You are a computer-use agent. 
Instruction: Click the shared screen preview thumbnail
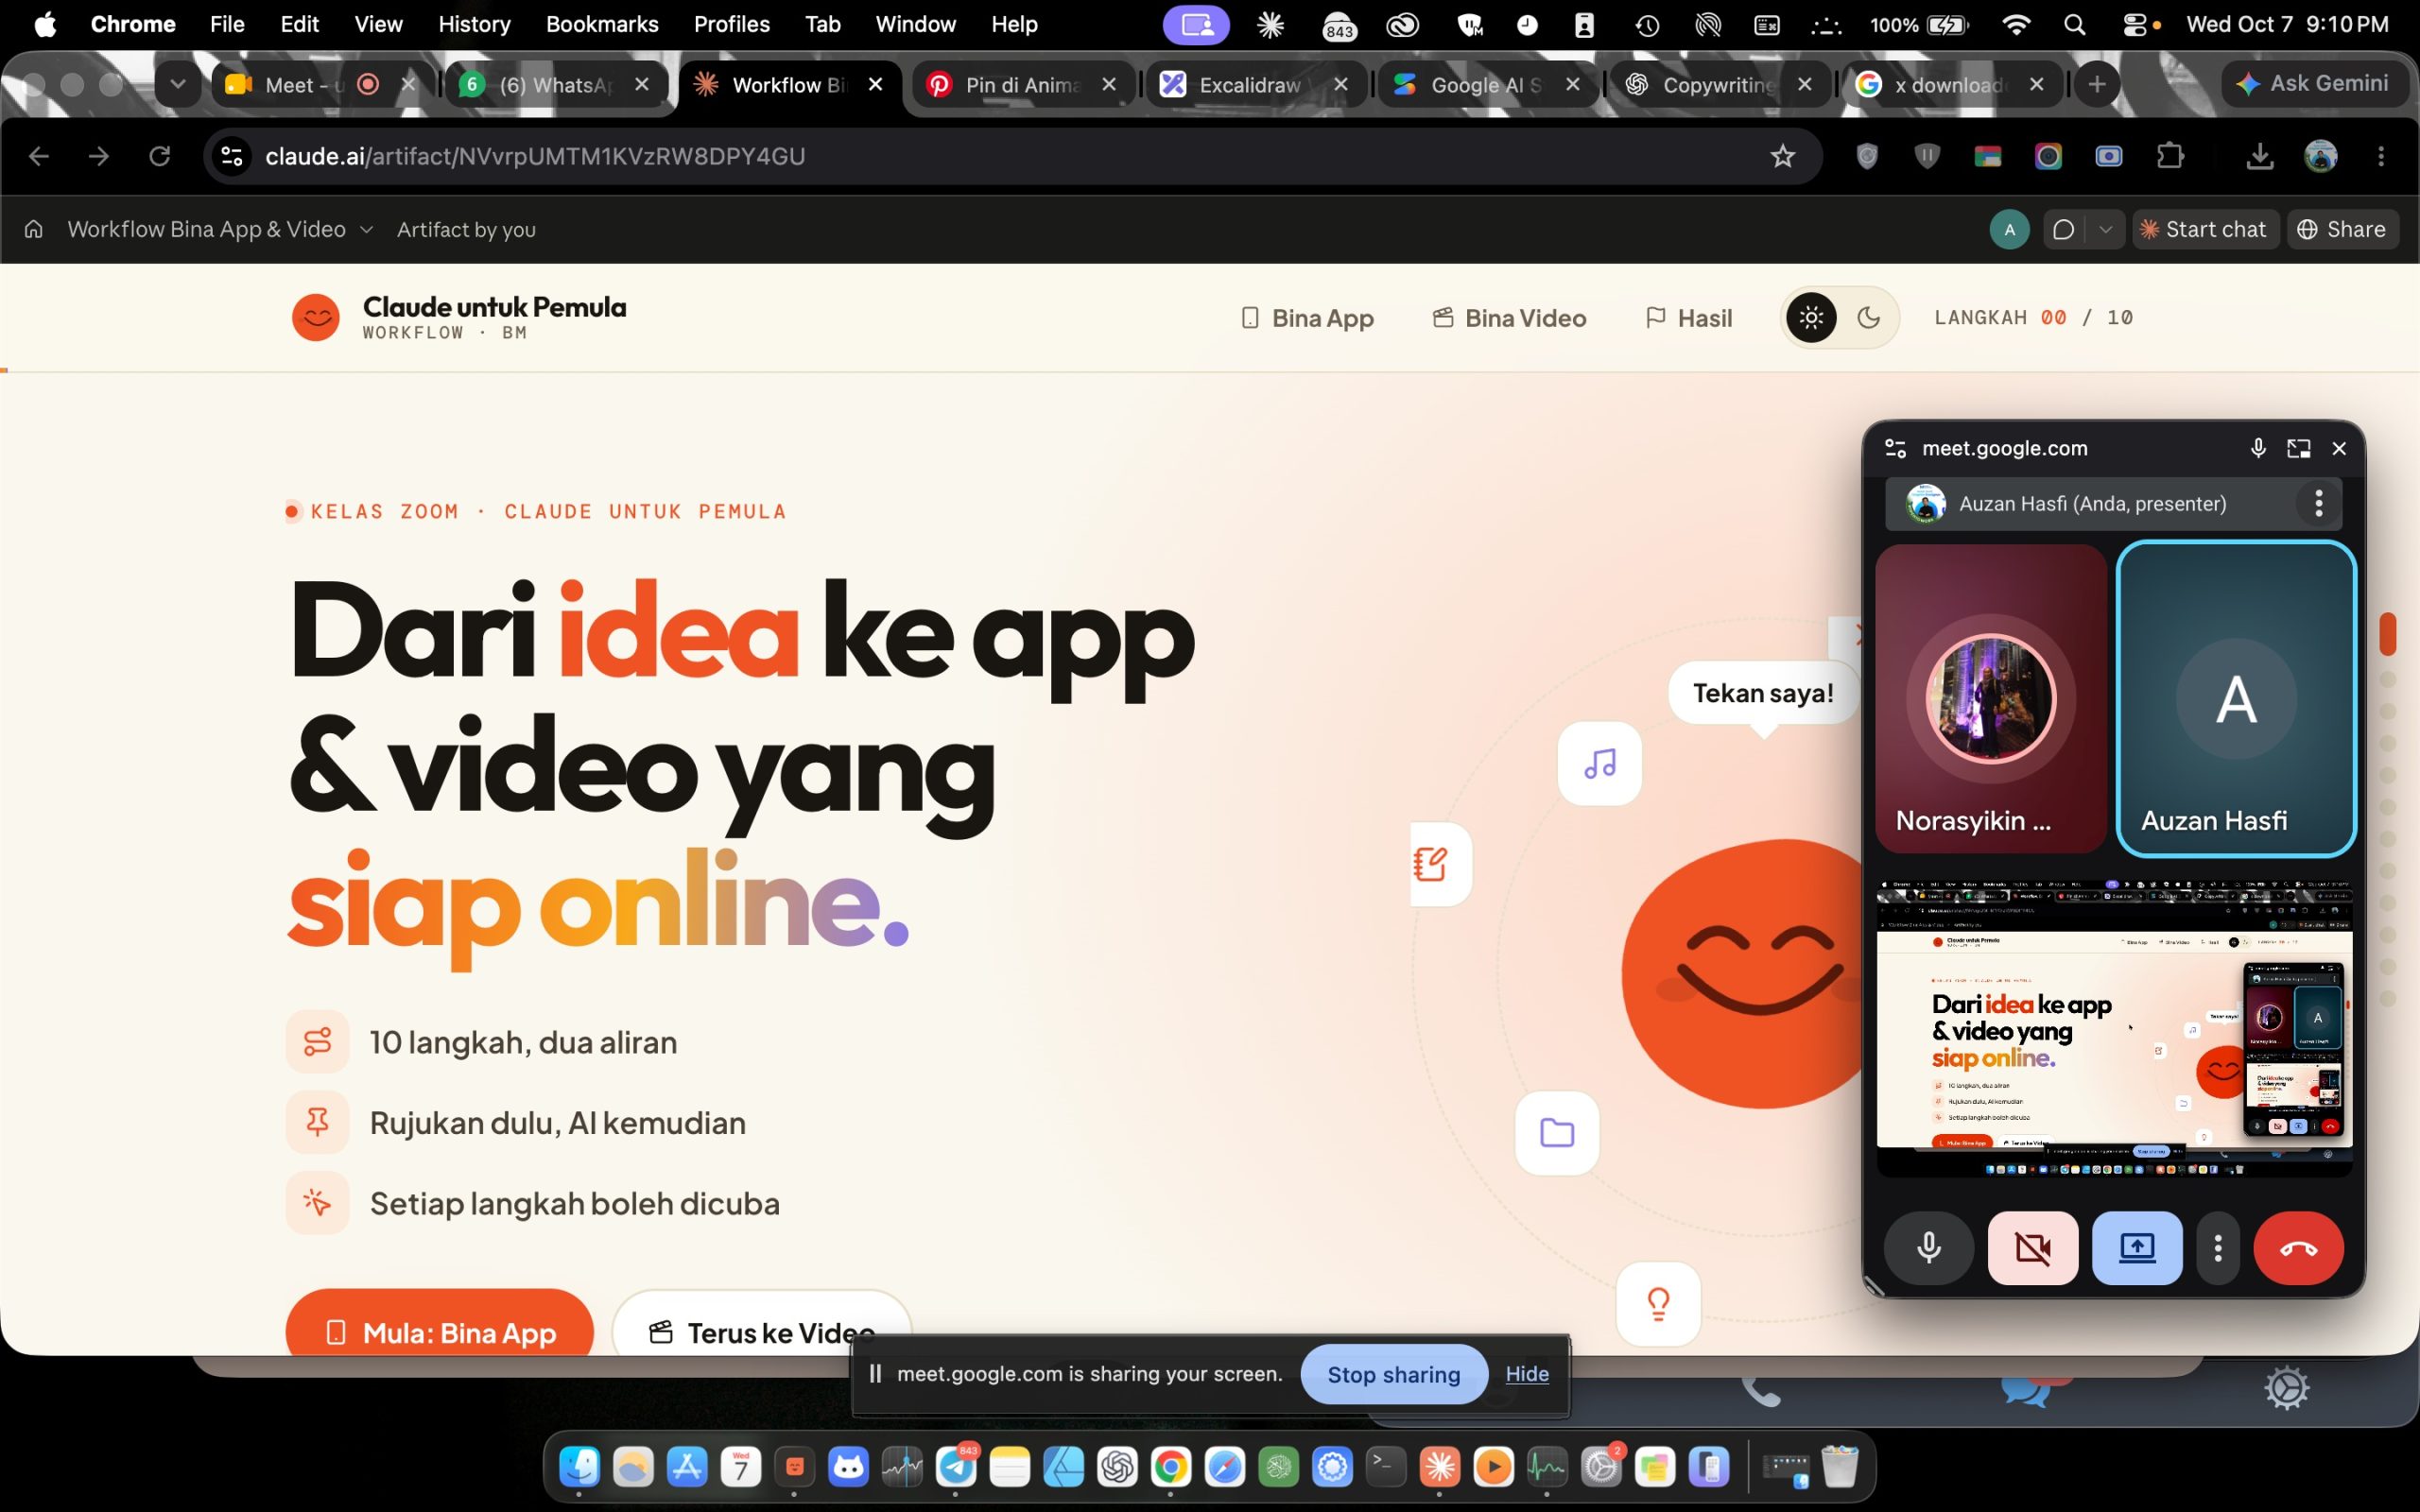pyautogui.click(x=2114, y=1028)
